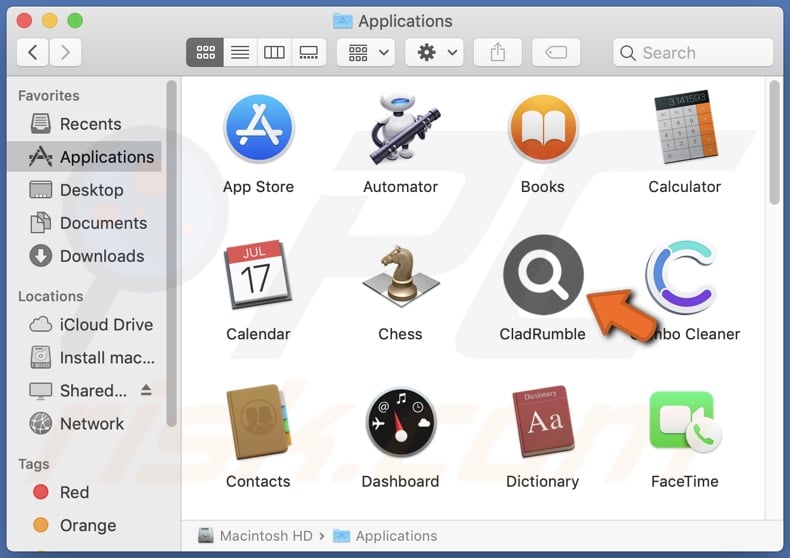Select Downloads in the sidebar
The image size is (790, 558).
(x=102, y=256)
